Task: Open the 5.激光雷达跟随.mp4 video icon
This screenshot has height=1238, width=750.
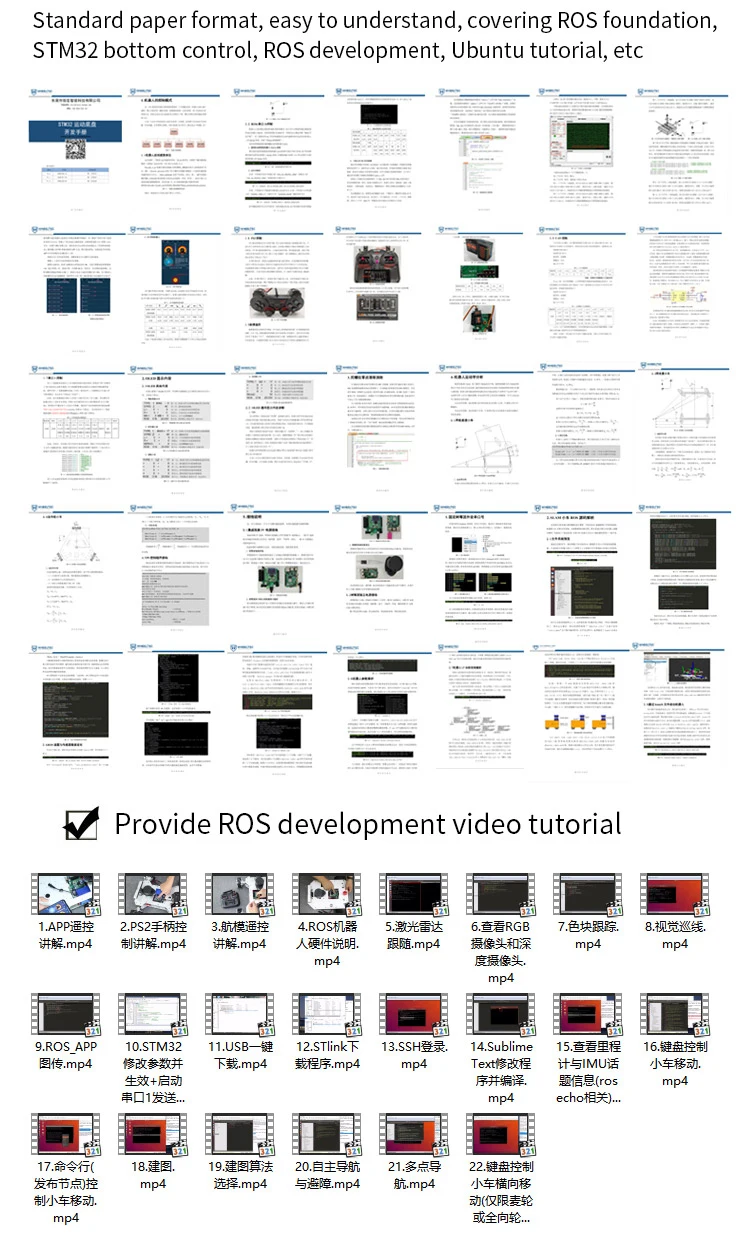Action: tap(413, 894)
